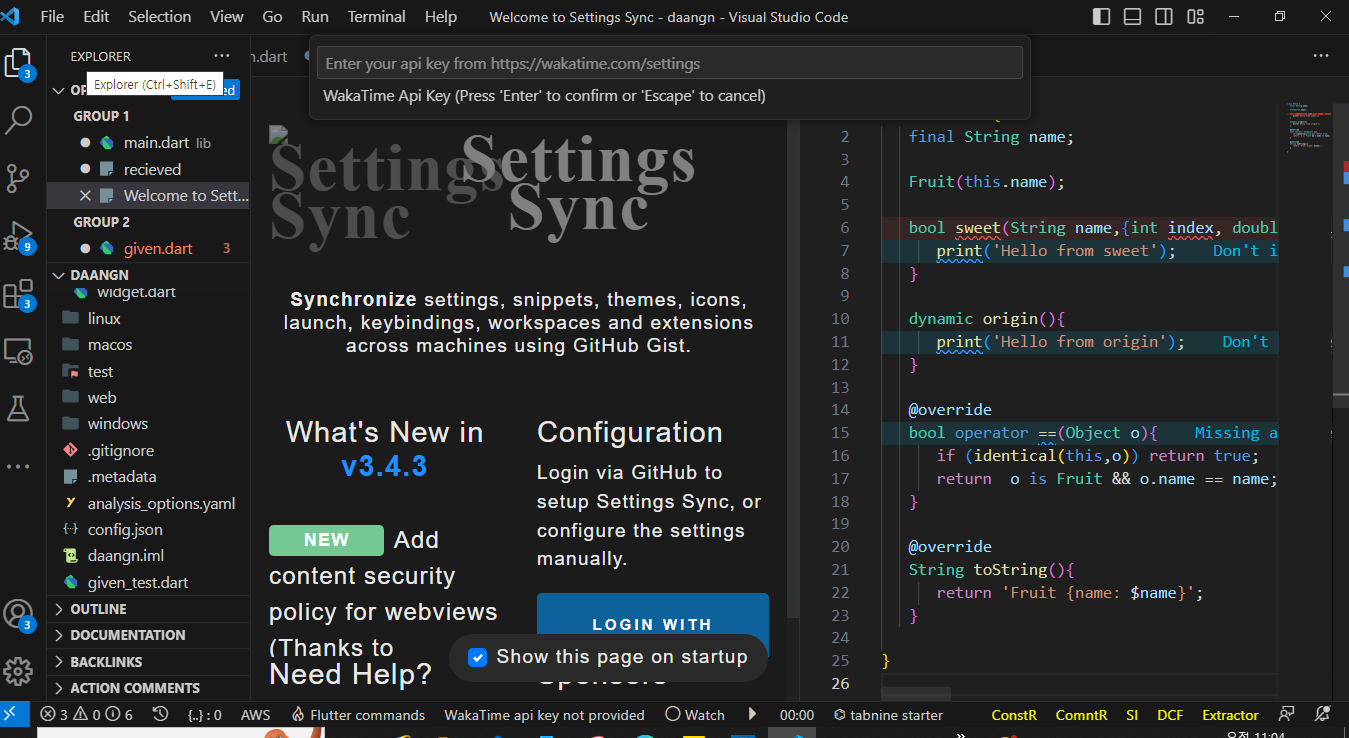
Task: Toggle the primary side bar layout button
Action: click(1101, 17)
